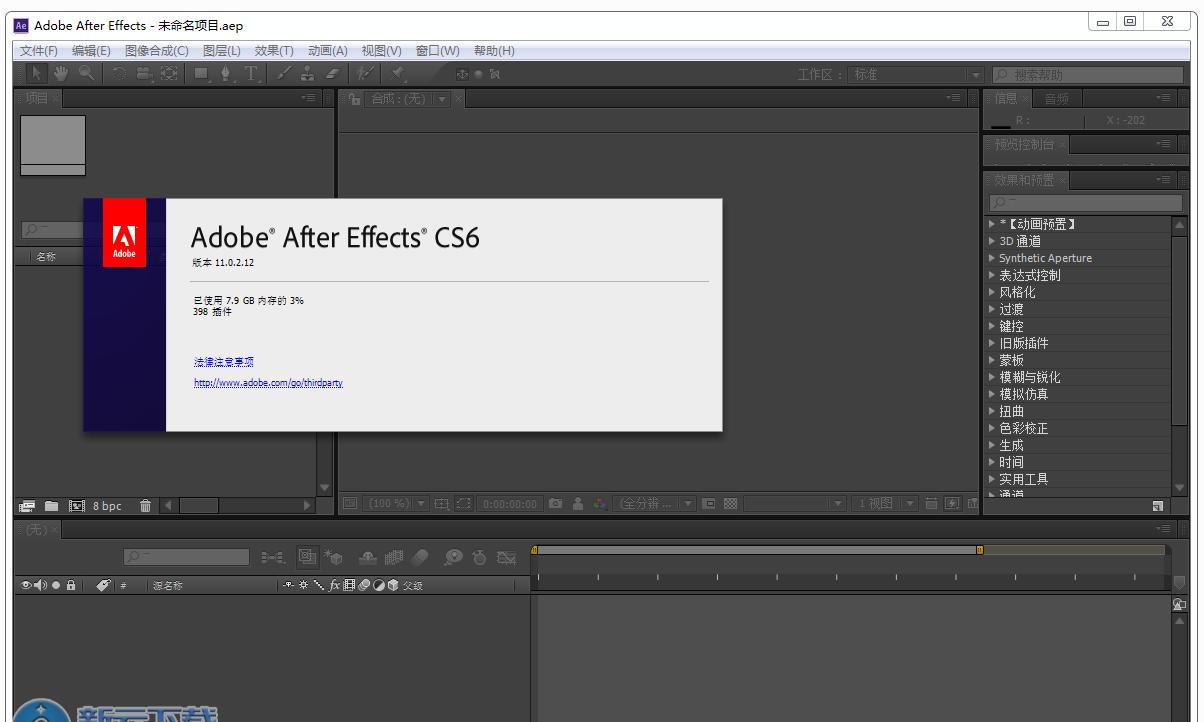Expand the Synthetic Aperture category
The width and height of the screenshot is (1204, 722).
992,258
